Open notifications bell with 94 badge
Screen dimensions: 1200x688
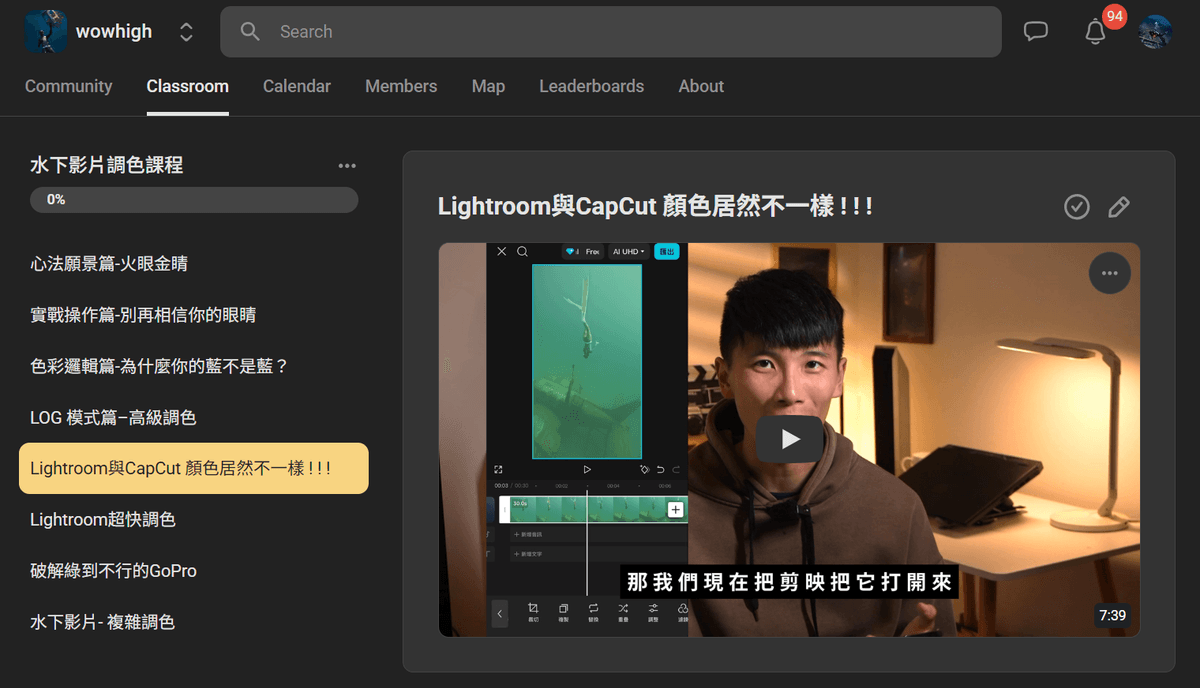pos(1096,32)
